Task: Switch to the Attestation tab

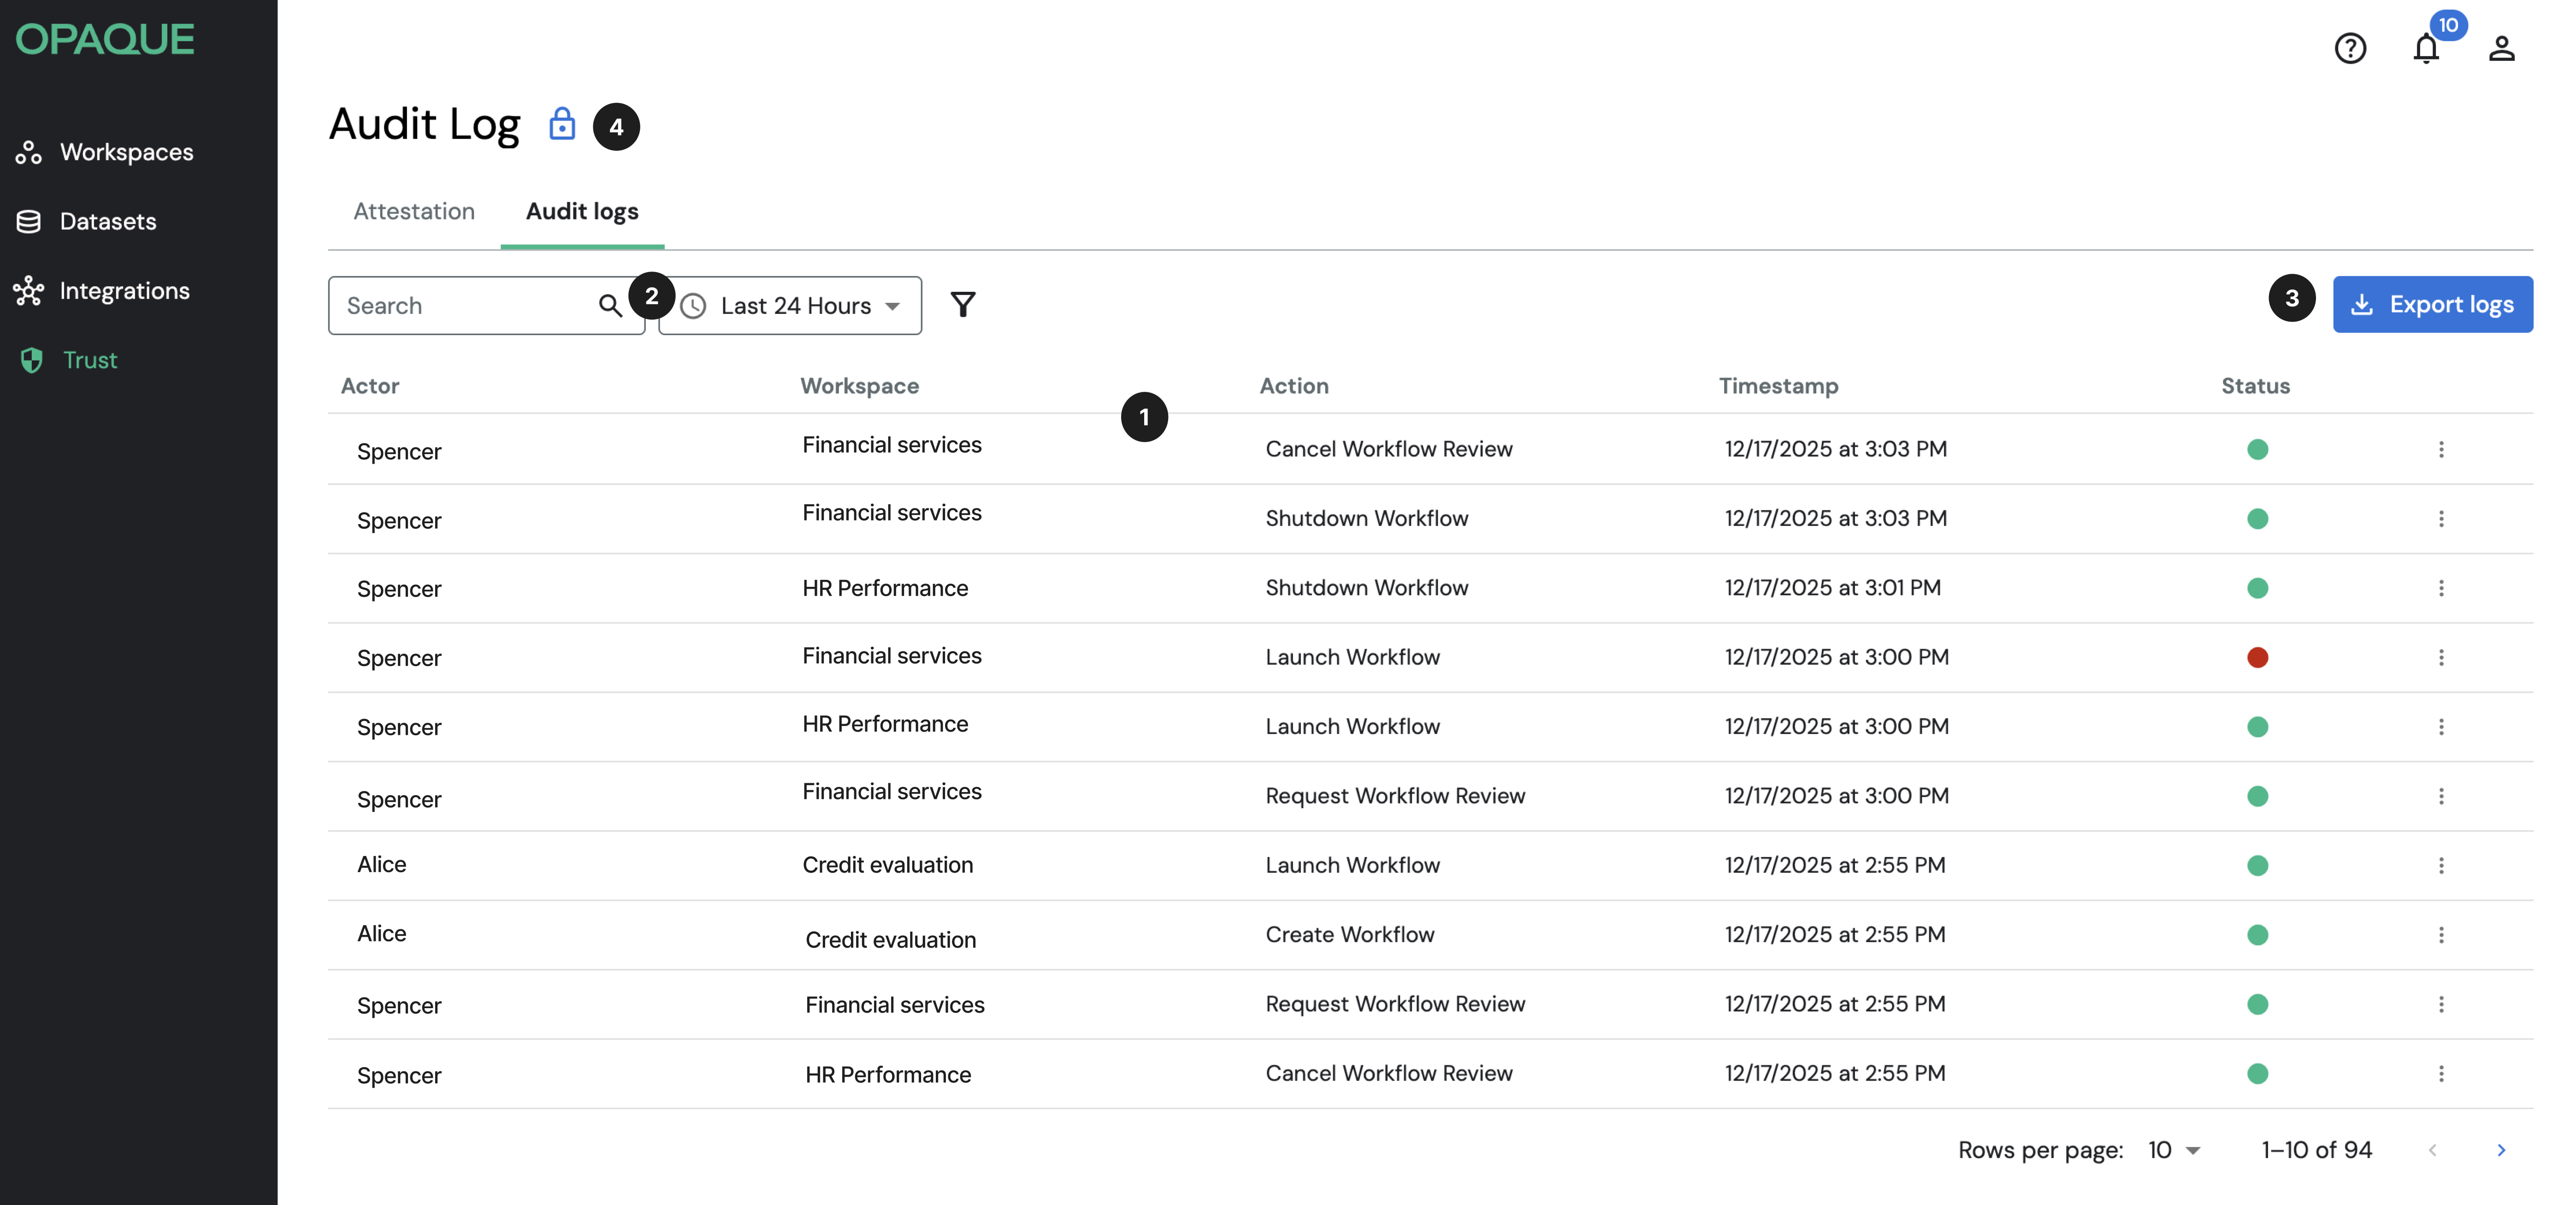Action: pos(414,211)
